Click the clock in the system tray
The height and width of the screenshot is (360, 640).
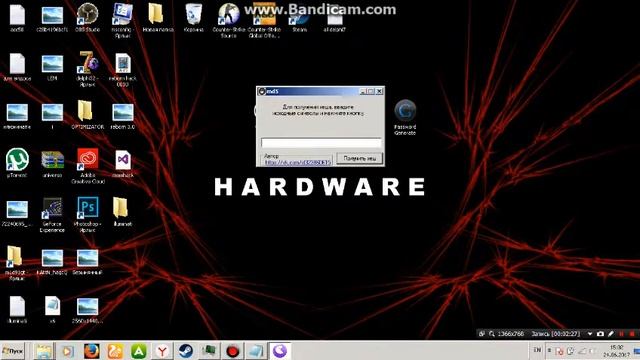click(x=617, y=351)
